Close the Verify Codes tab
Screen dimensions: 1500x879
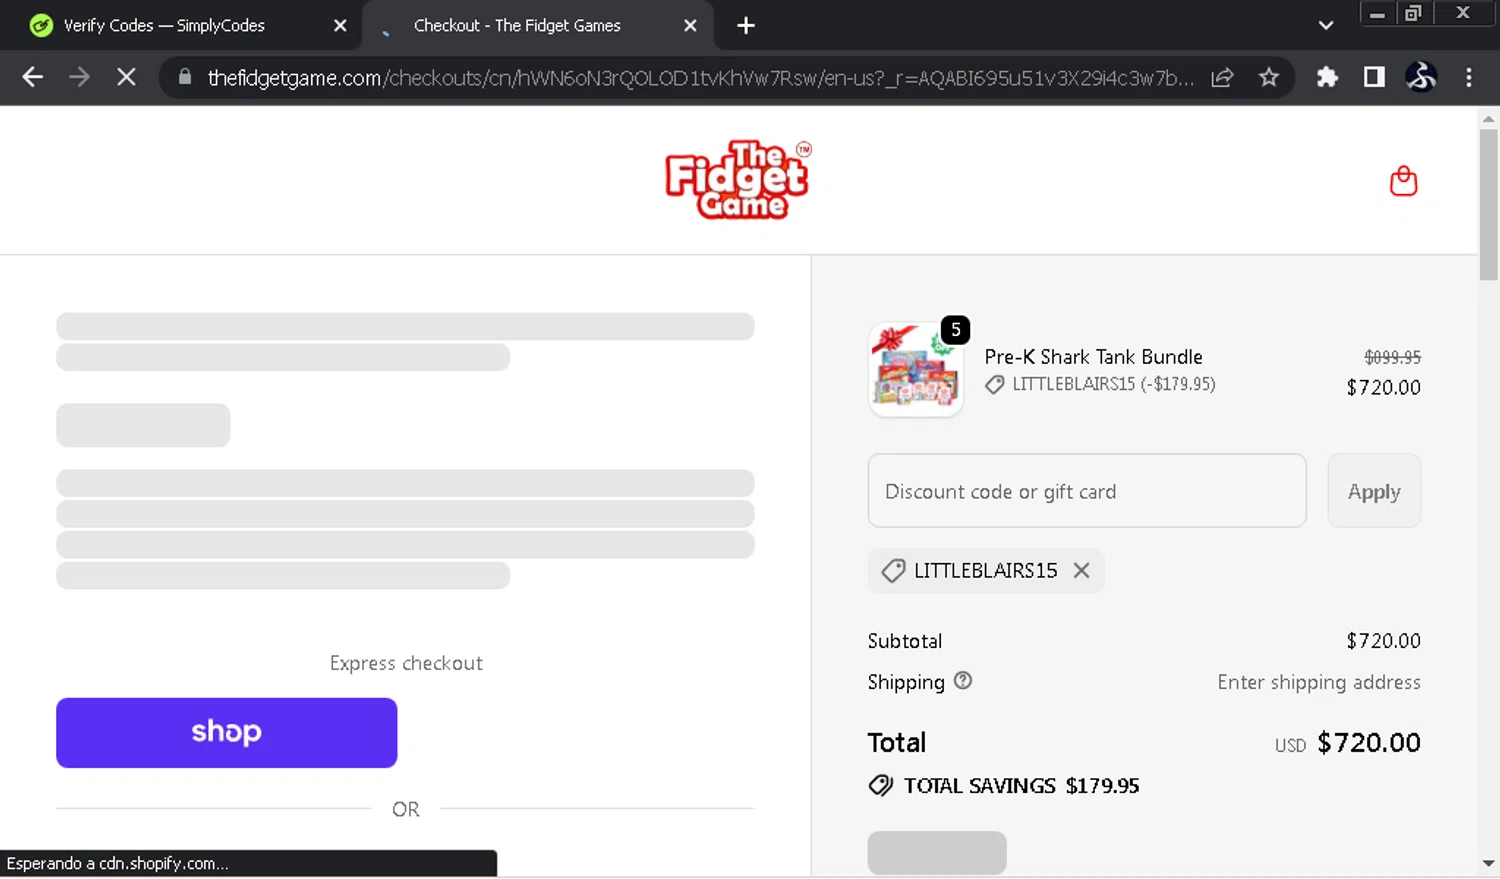pyautogui.click(x=340, y=26)
